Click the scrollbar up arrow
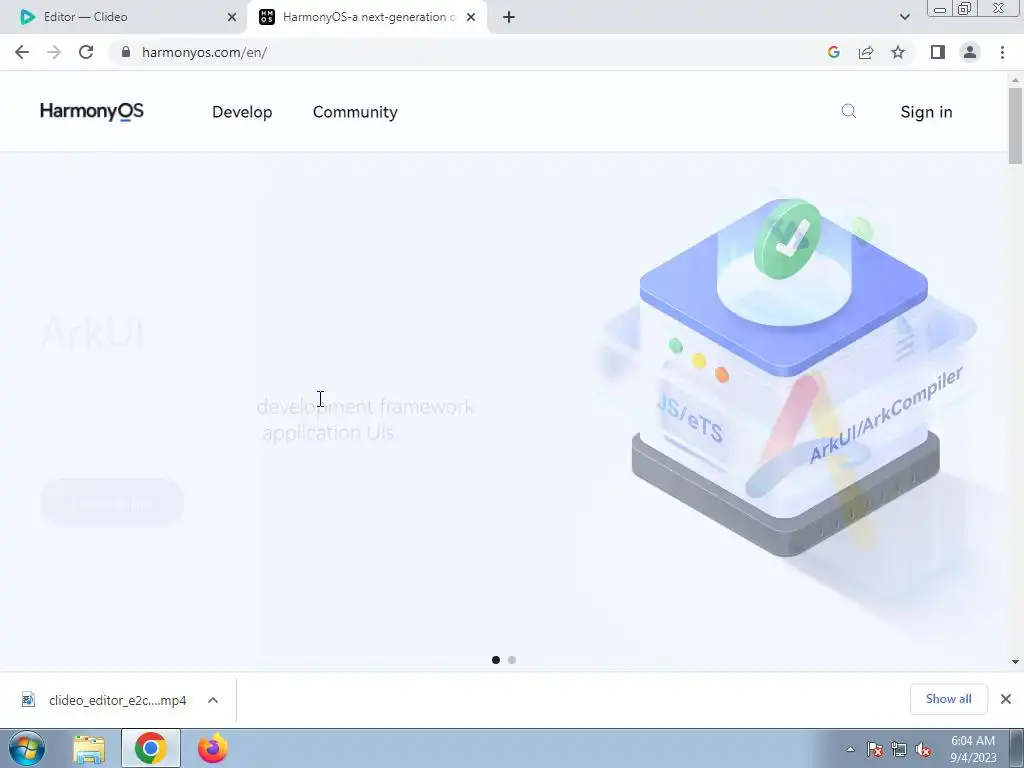Screen dimensions: 1024x768 click(x=1015, y=80)
